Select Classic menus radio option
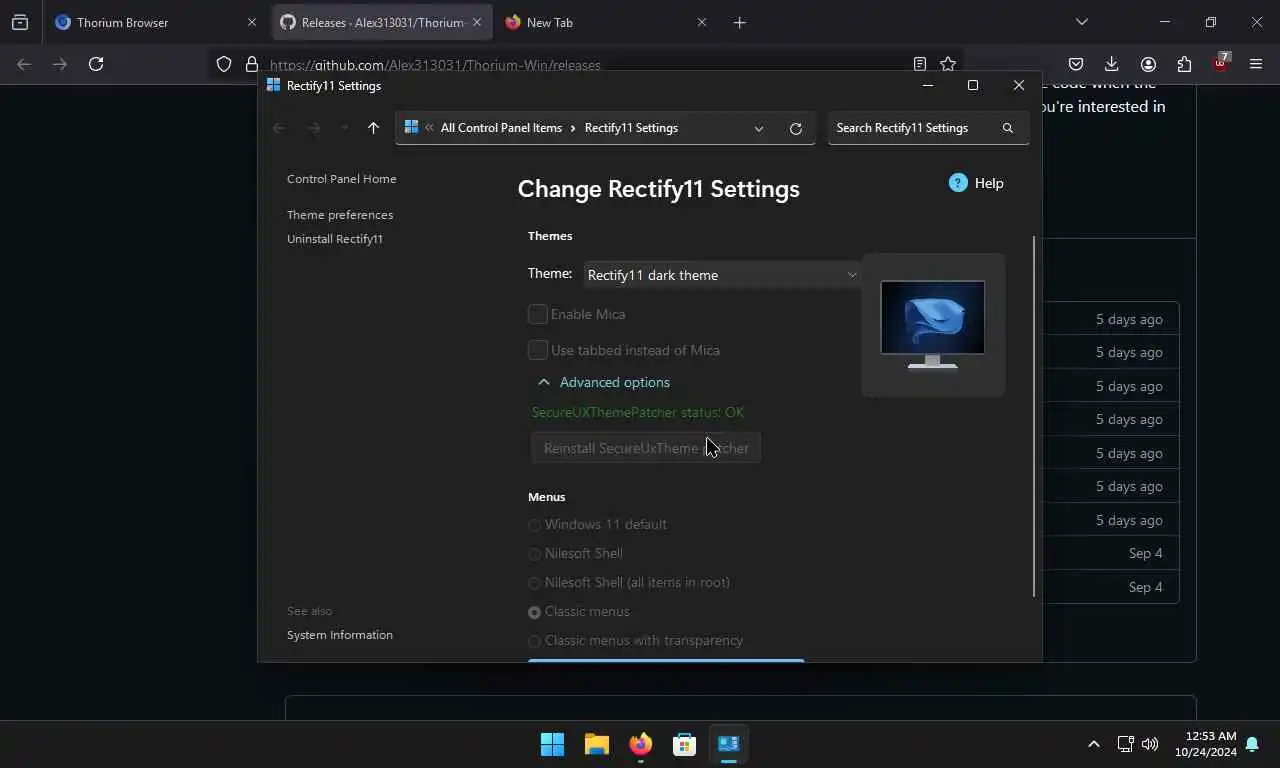The image size is (1280, 768). click(x=534, y=612)
